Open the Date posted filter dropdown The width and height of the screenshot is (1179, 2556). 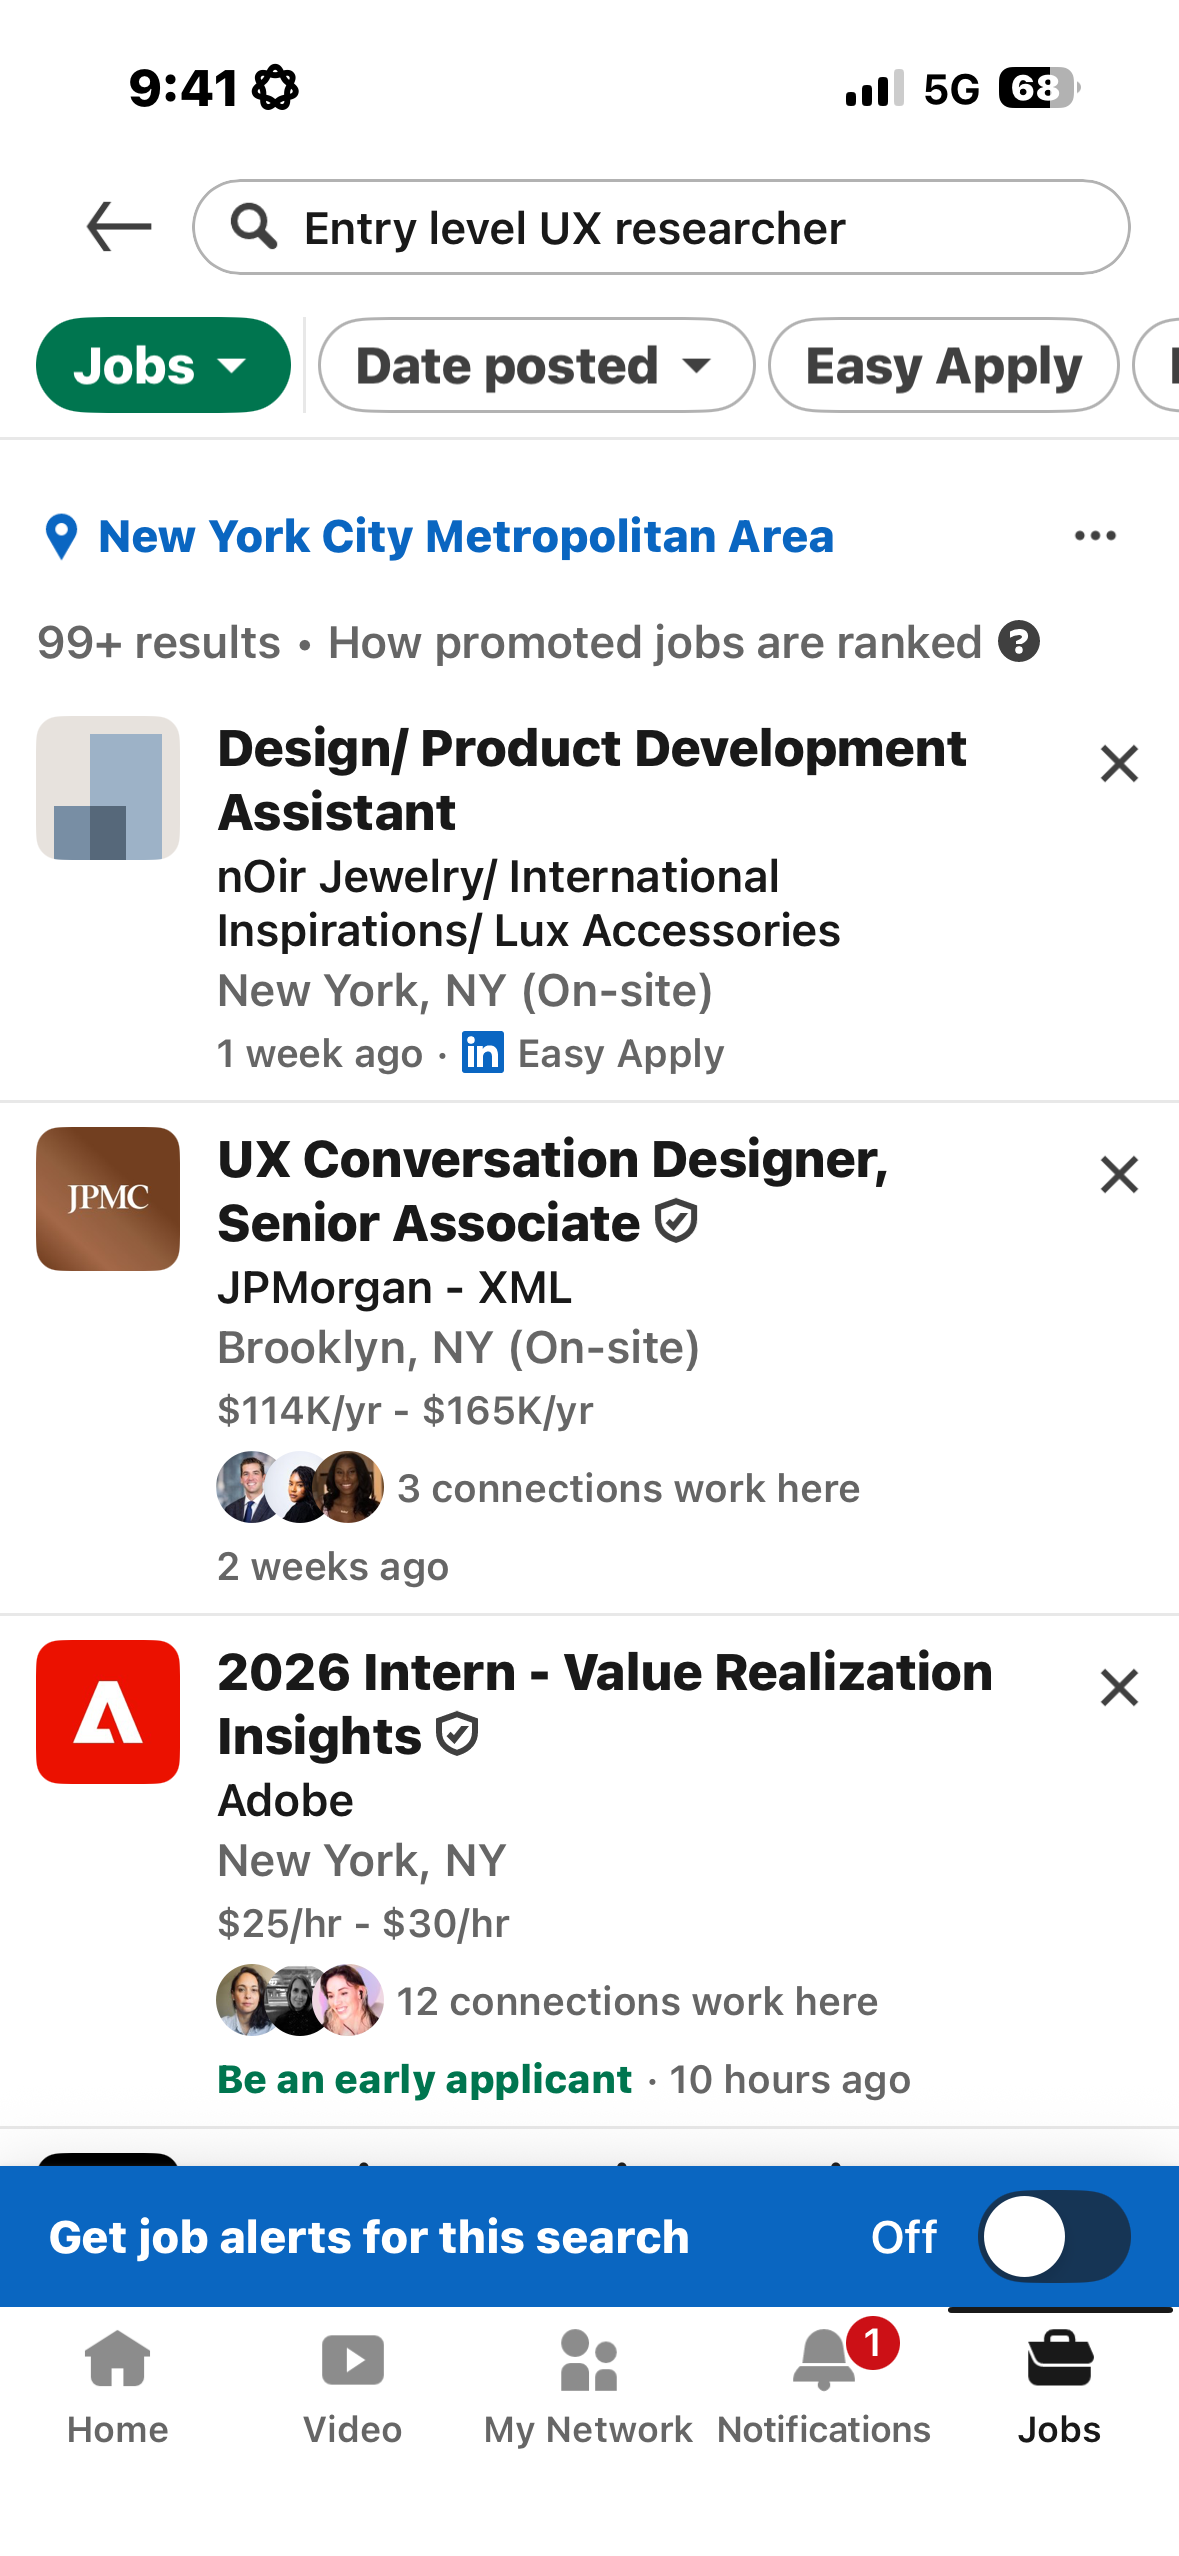point(536,366)
